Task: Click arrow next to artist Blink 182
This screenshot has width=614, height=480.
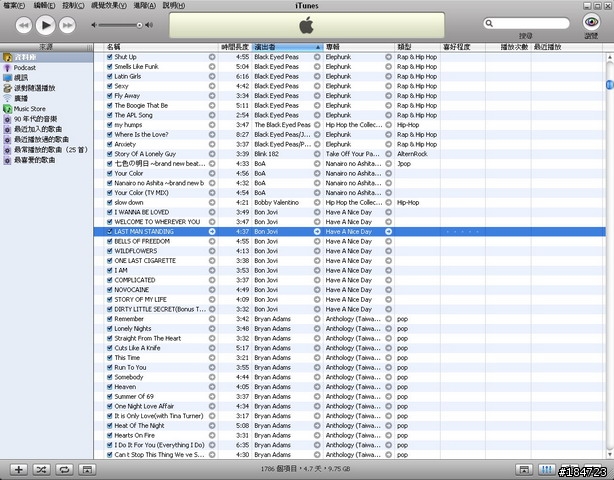Action: tap(317, 154)
